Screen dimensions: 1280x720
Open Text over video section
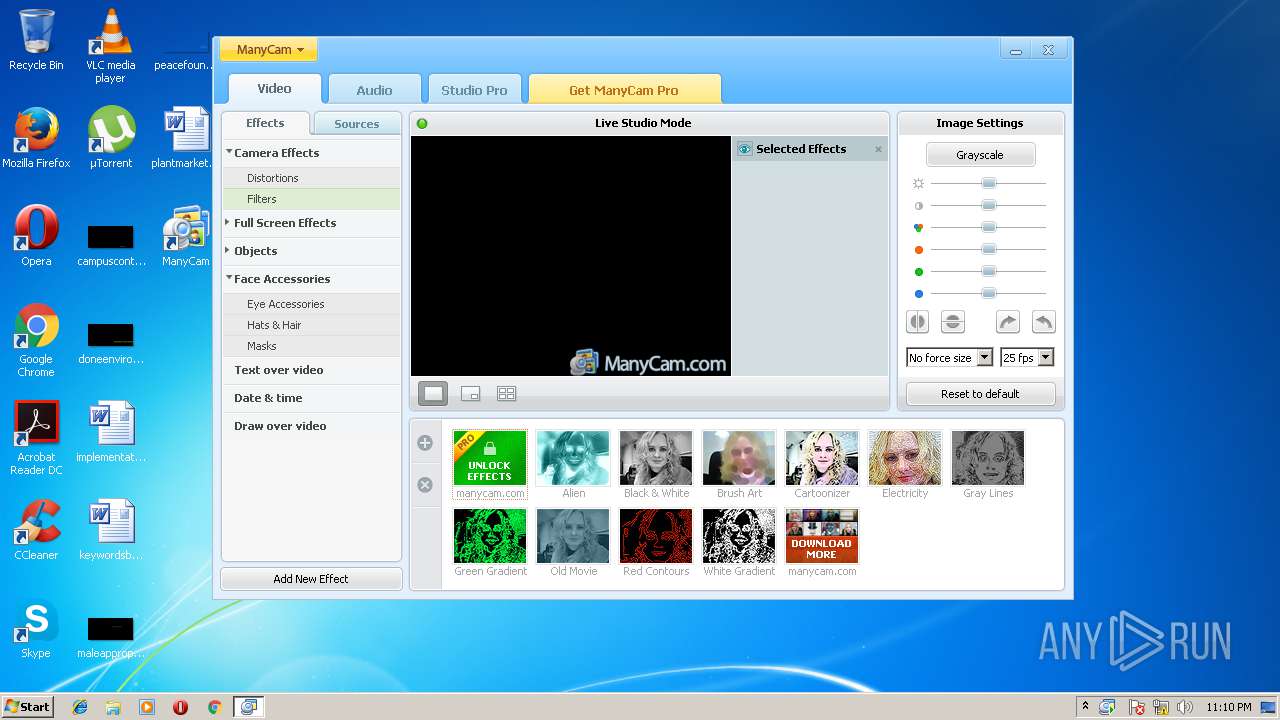(311, 370)
